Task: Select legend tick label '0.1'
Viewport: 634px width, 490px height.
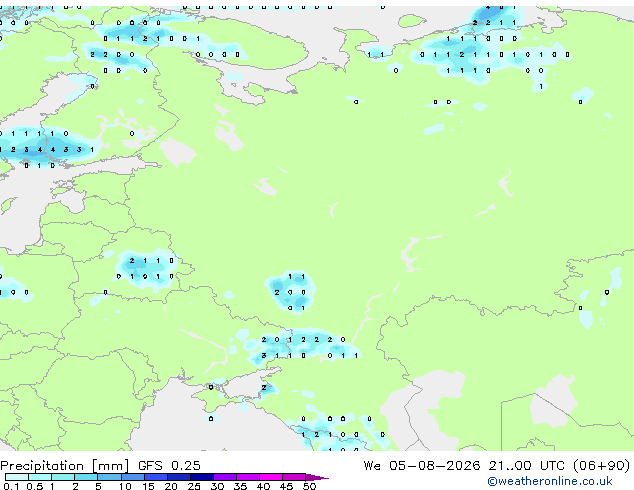Action: pyautogui.click(x=11, y=486)
